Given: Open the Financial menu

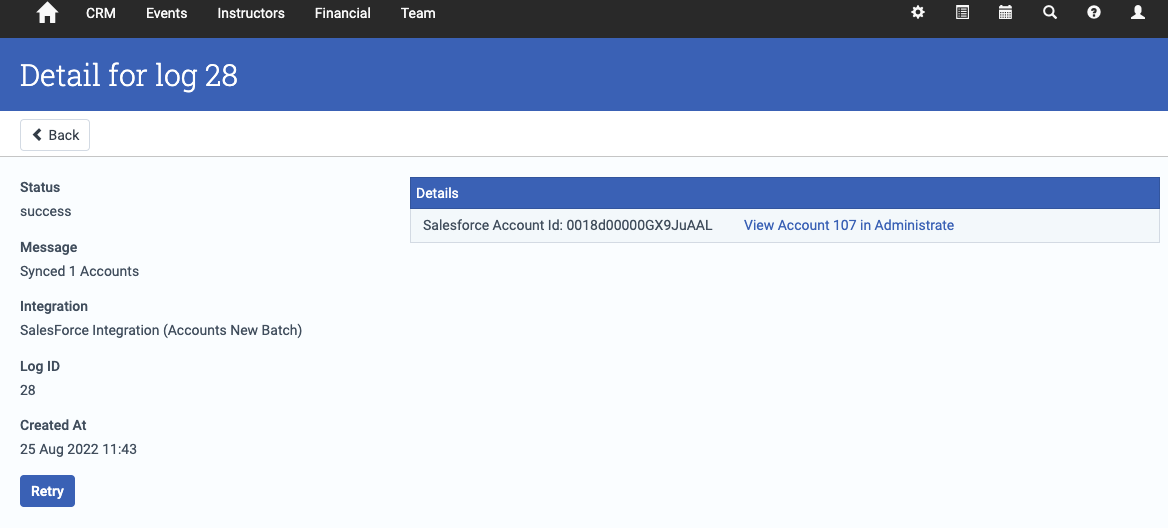Looking at the screenshot, I should point(343,13).
